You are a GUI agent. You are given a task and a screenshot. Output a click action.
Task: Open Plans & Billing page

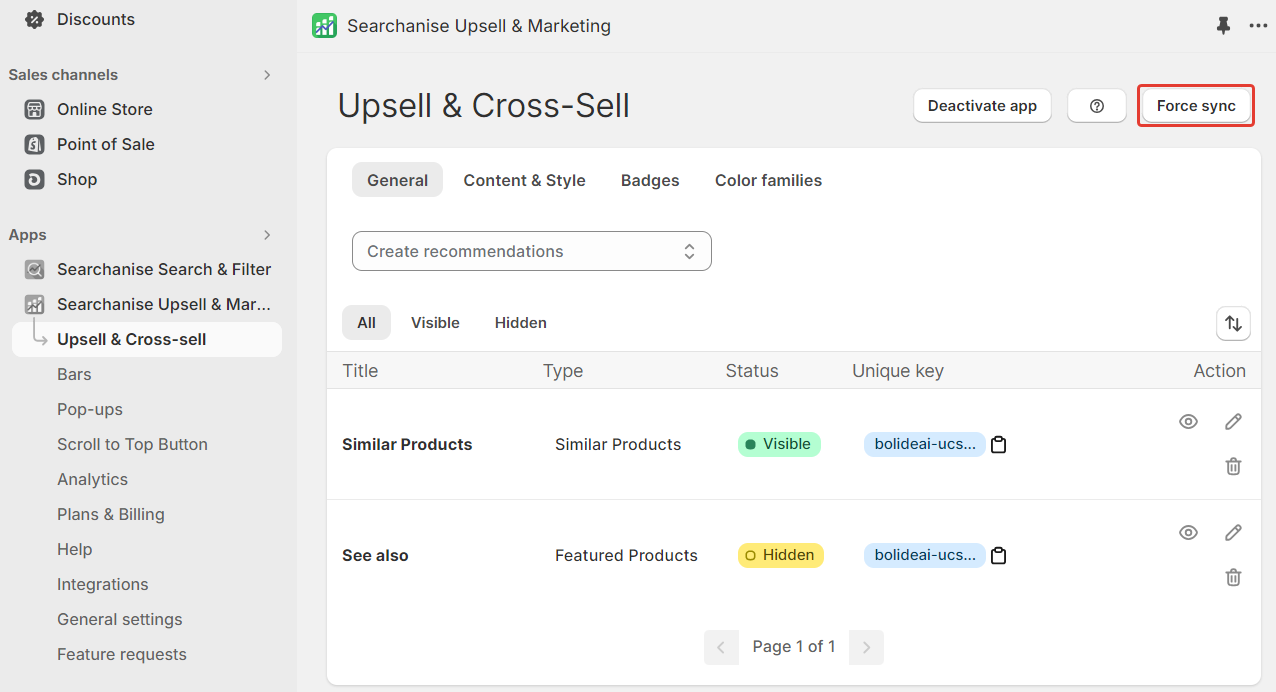111,514
